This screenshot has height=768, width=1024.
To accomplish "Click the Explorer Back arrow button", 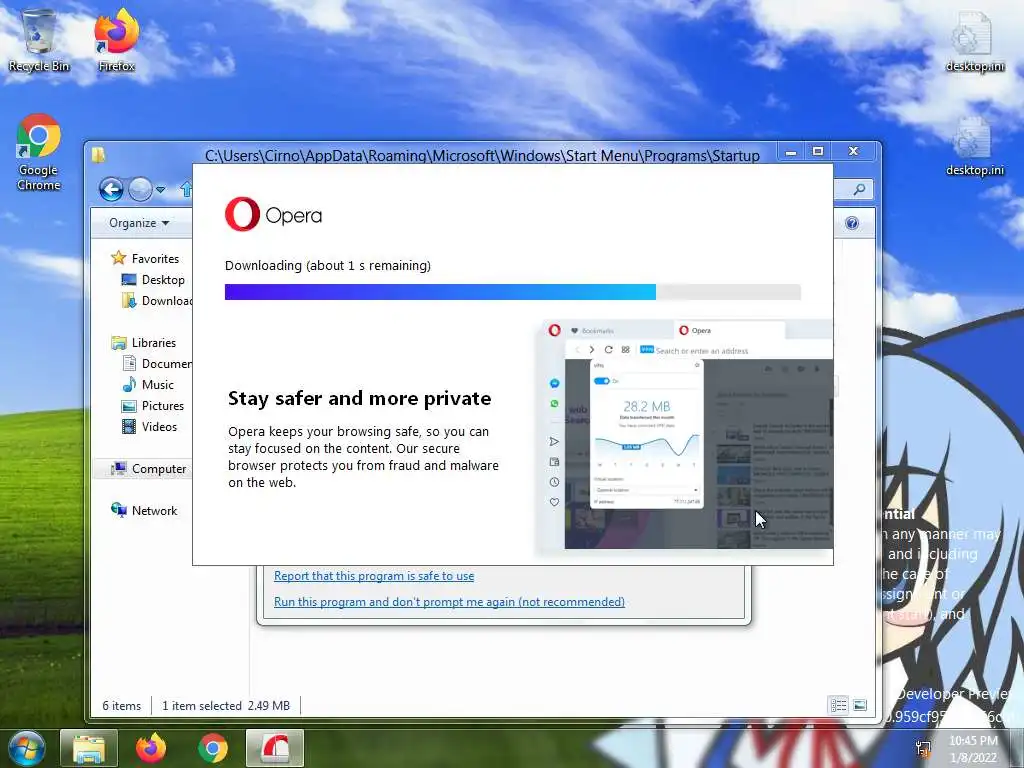I will [x=111, y=190].
